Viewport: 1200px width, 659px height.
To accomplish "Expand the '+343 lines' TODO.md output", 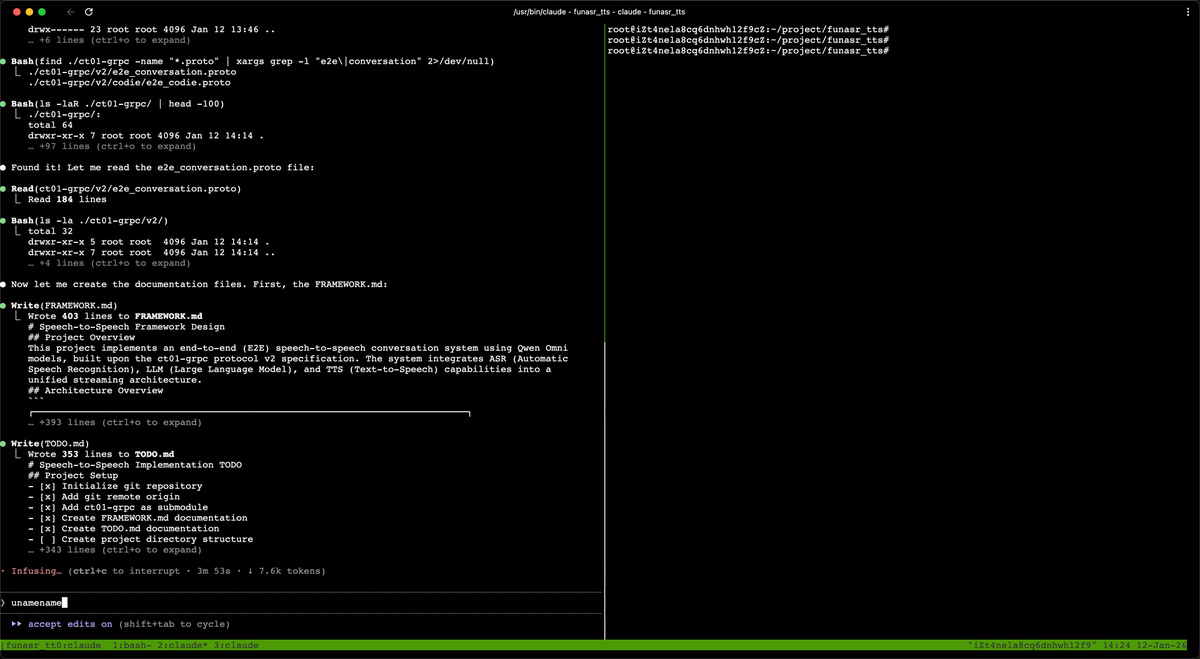I will (115, 550).
